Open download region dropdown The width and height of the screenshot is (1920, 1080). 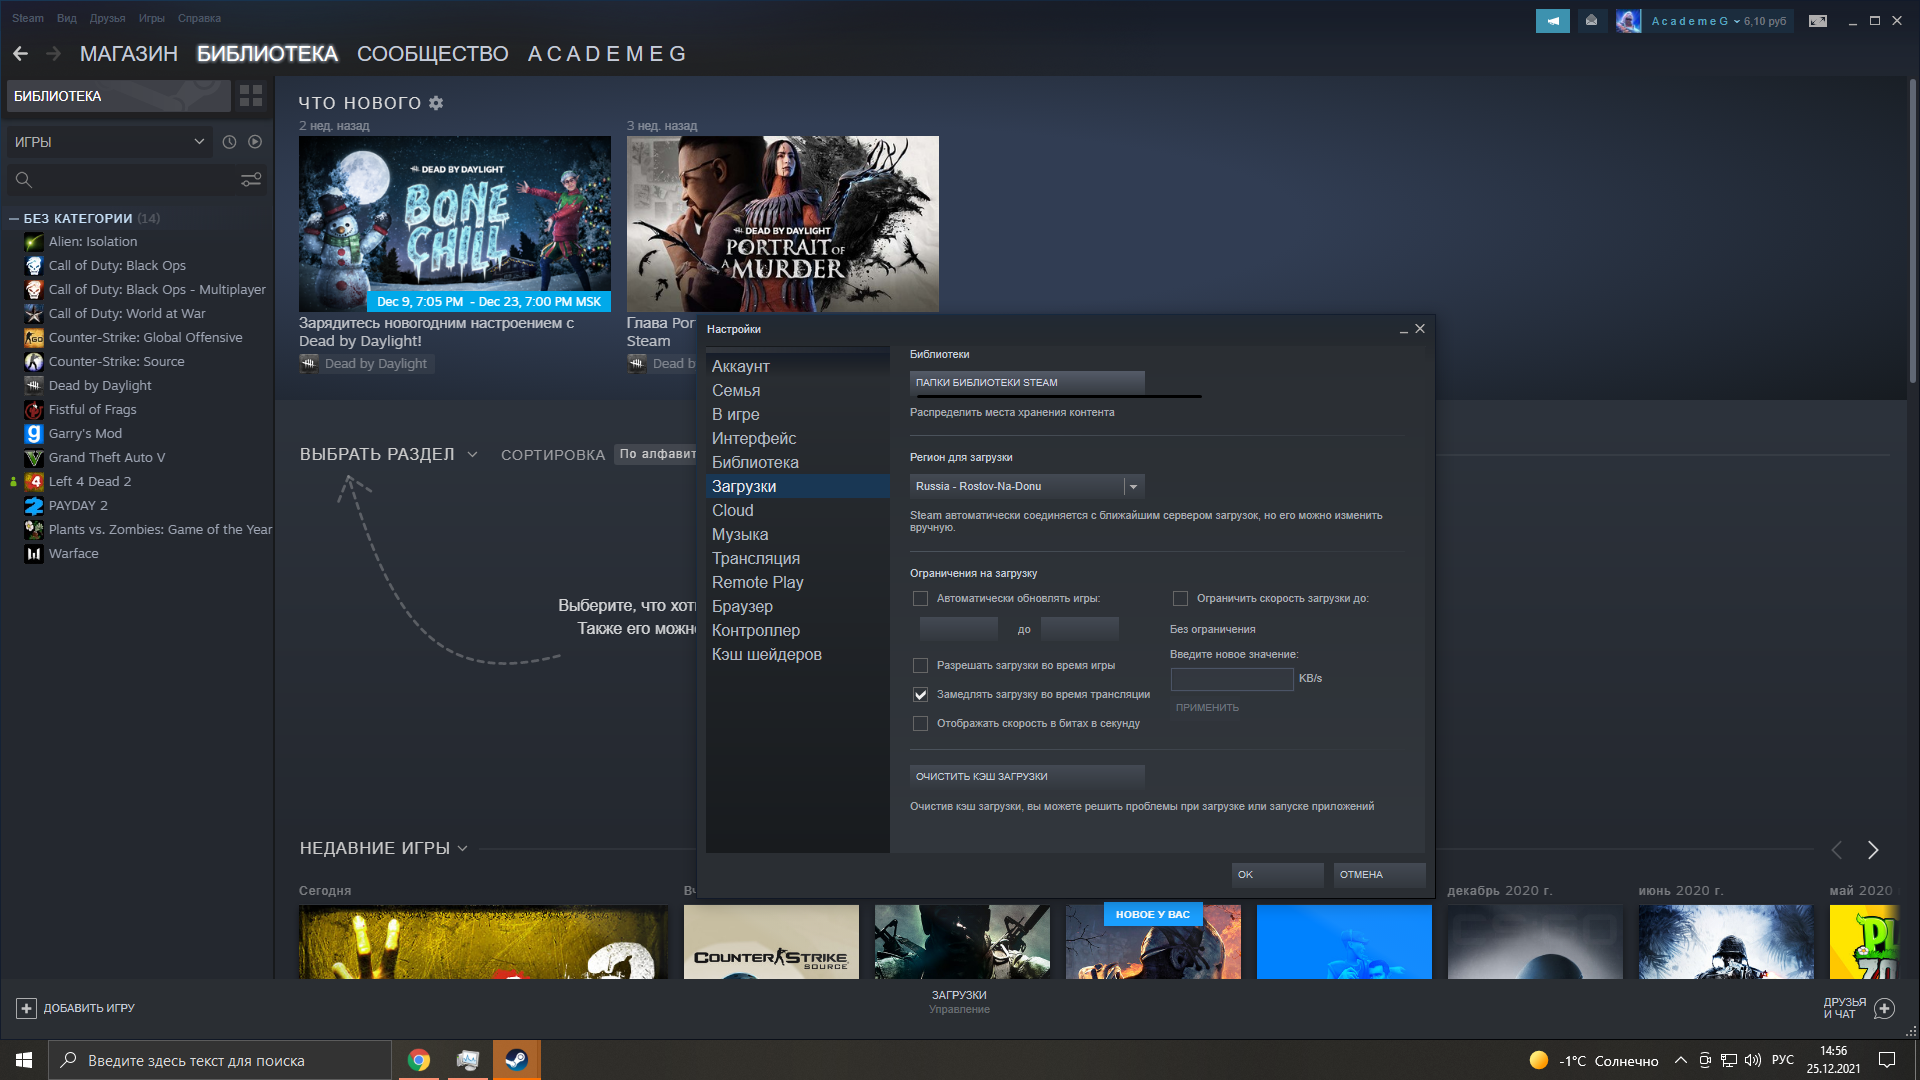(x=1027, y=487)
